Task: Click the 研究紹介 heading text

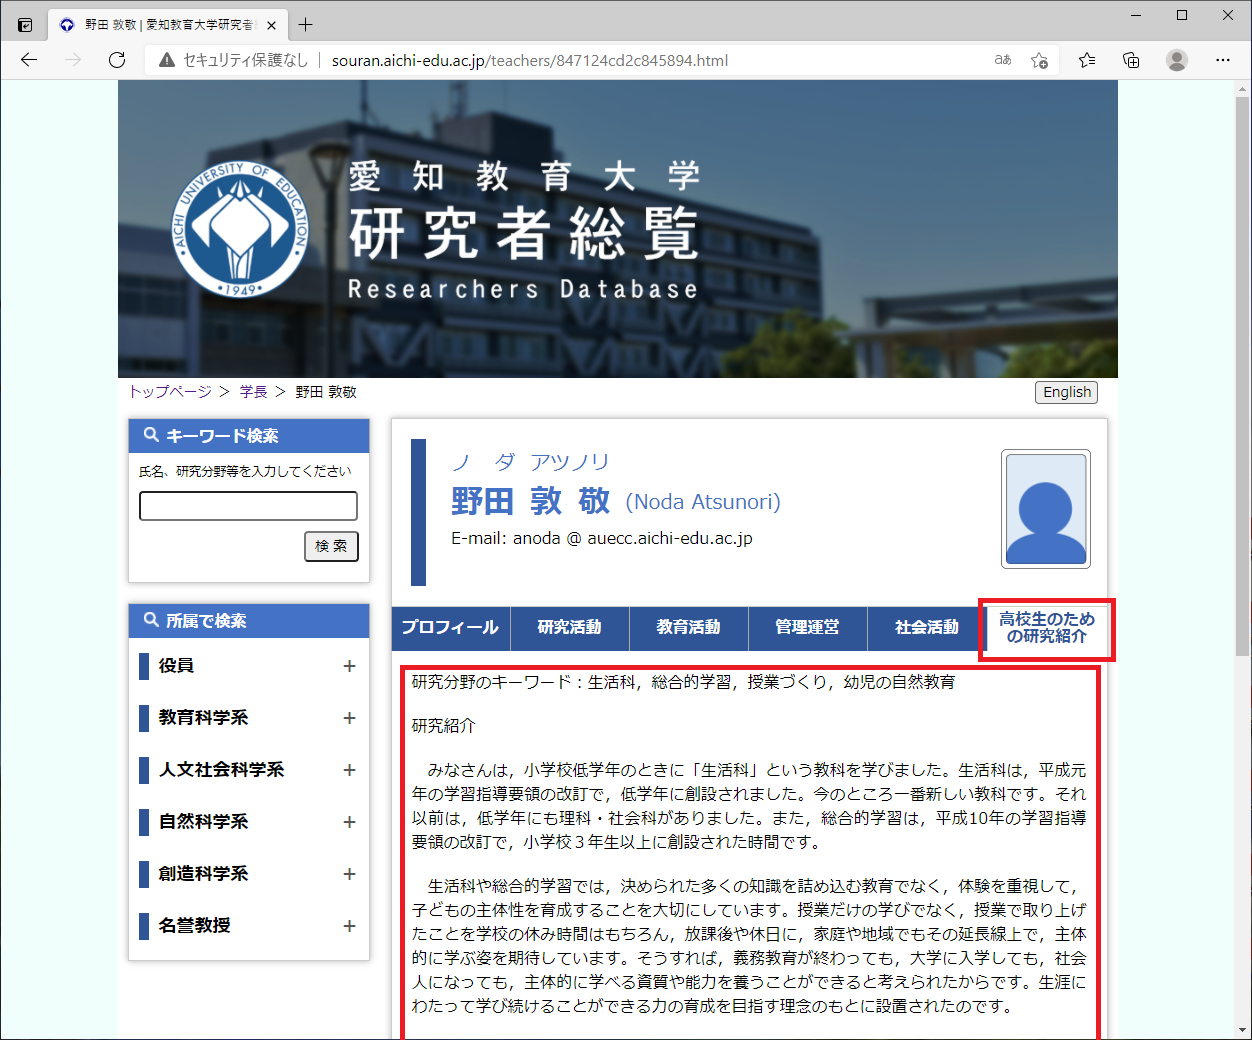Action: click(x=444, y=726)
